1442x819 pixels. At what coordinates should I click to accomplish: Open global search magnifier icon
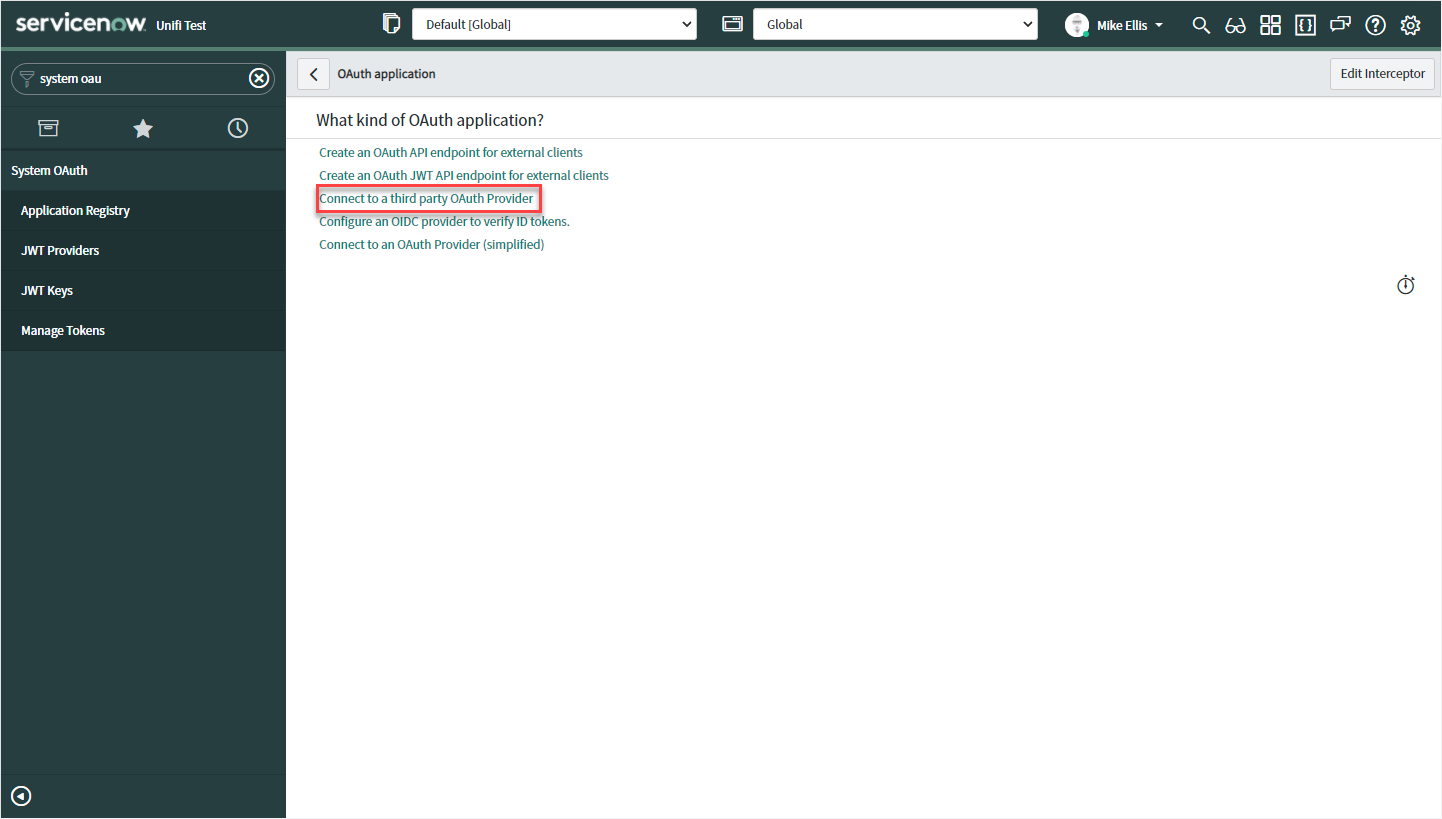(1201, 25)
